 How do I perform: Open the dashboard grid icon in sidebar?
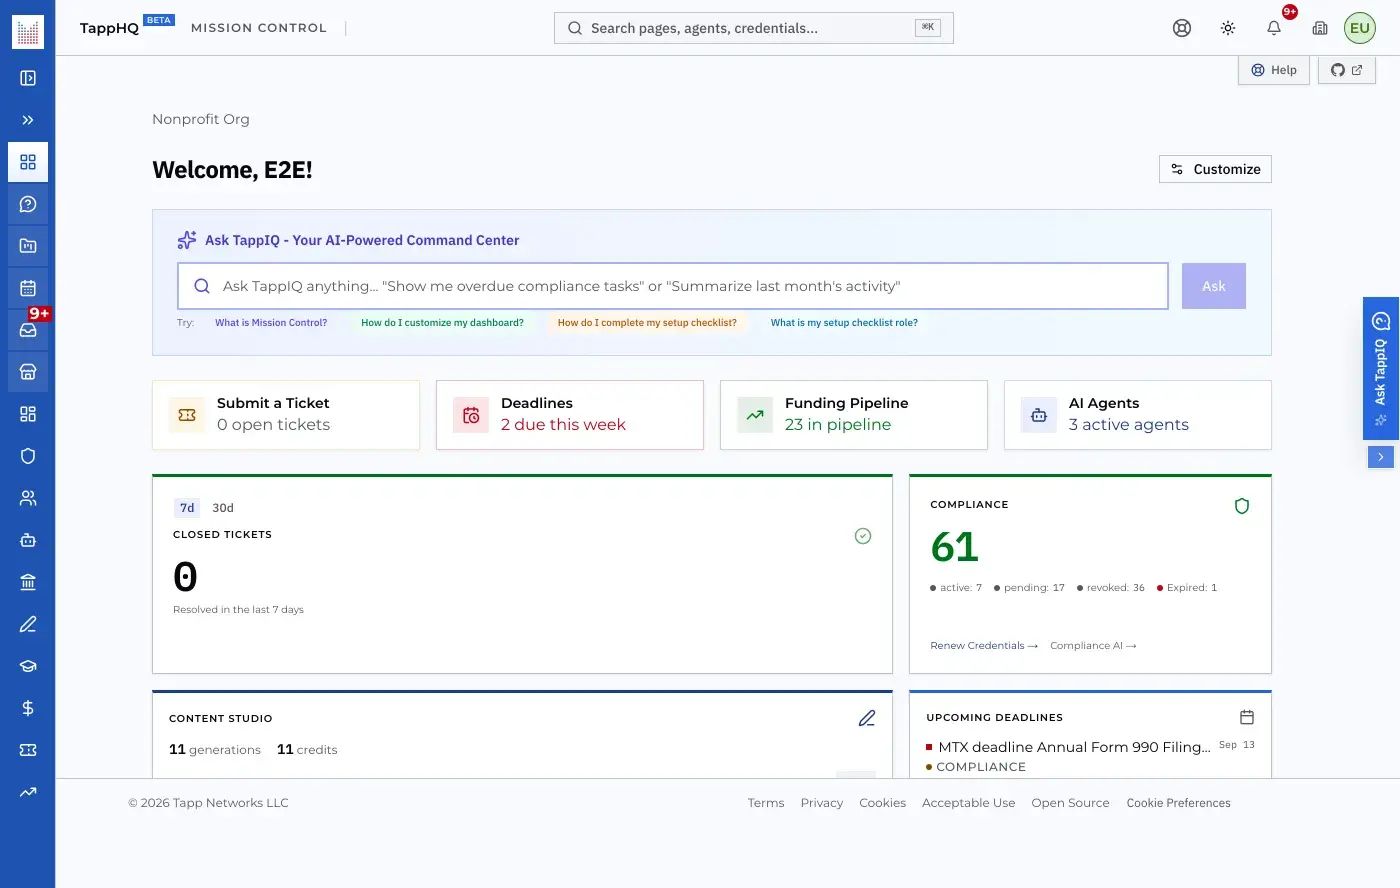click(x=28, y=162)
